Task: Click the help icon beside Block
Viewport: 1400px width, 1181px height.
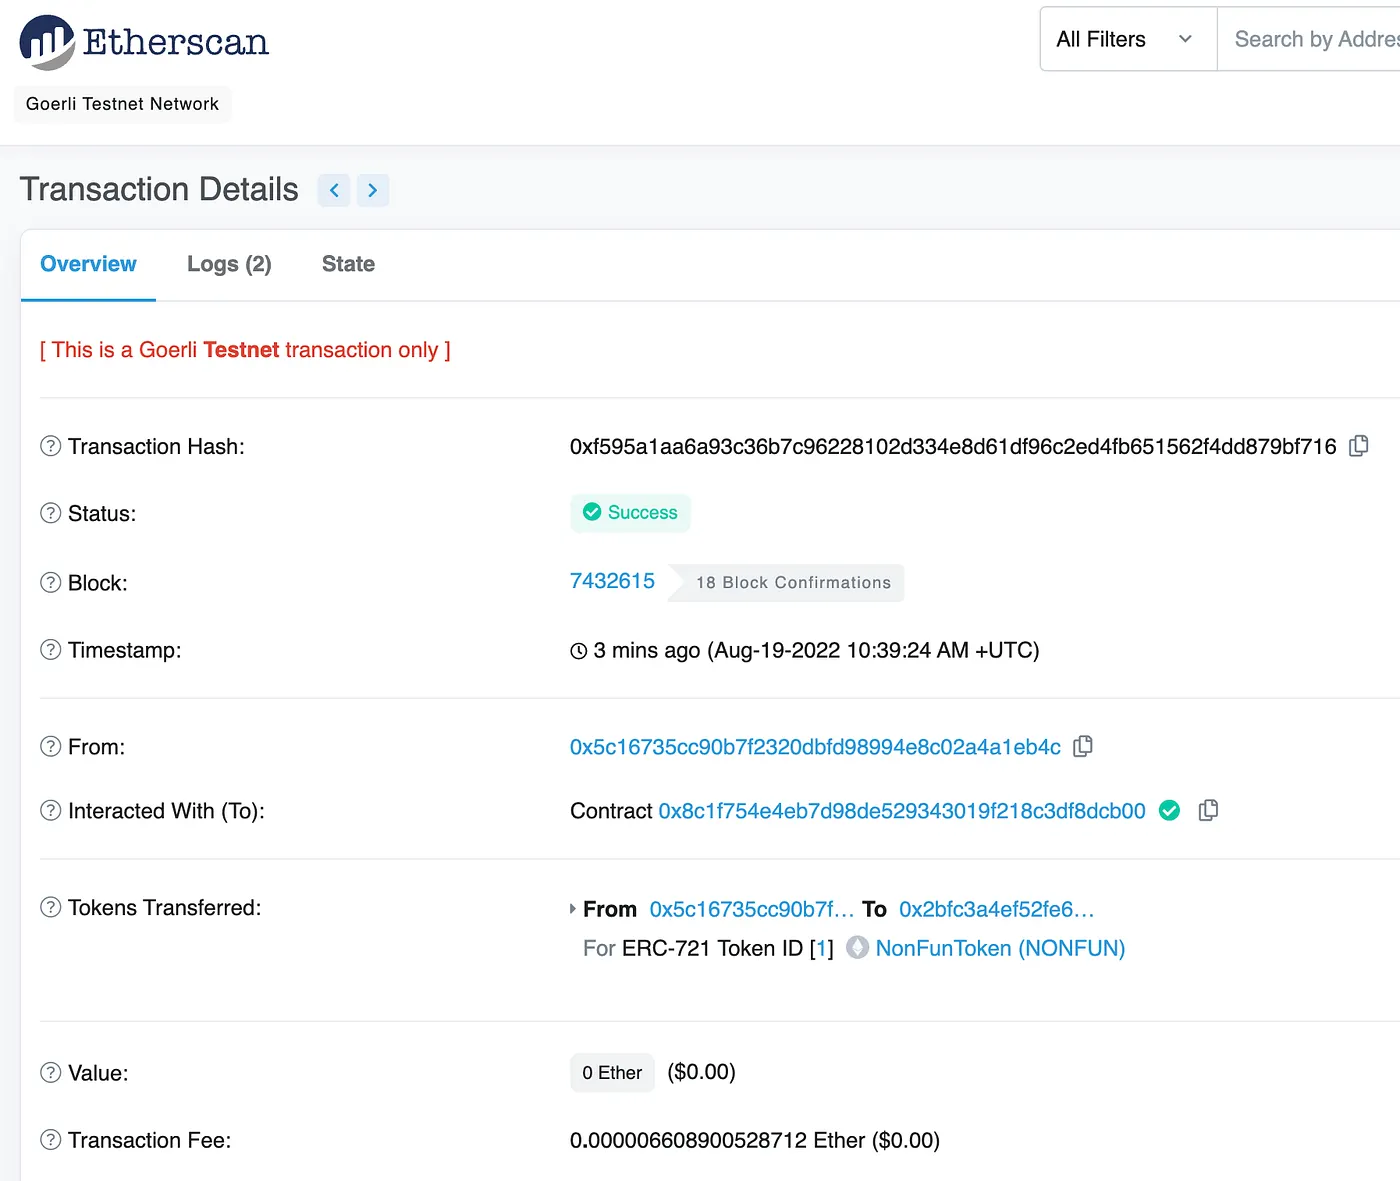Action: tap(50, 582)
